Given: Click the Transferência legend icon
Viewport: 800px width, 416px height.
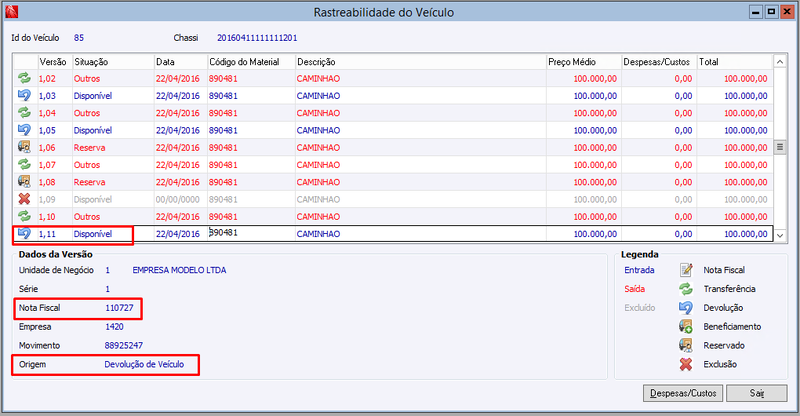Looking at the screenshot, I should tap(686, 289).
